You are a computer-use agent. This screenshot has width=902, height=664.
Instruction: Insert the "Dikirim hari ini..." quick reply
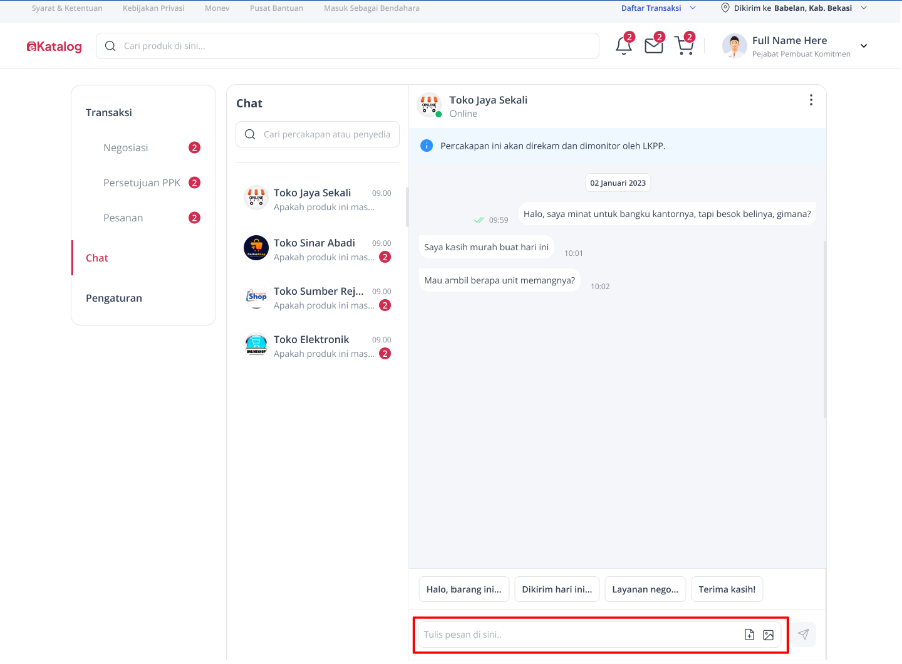click(x=556, y=589)
